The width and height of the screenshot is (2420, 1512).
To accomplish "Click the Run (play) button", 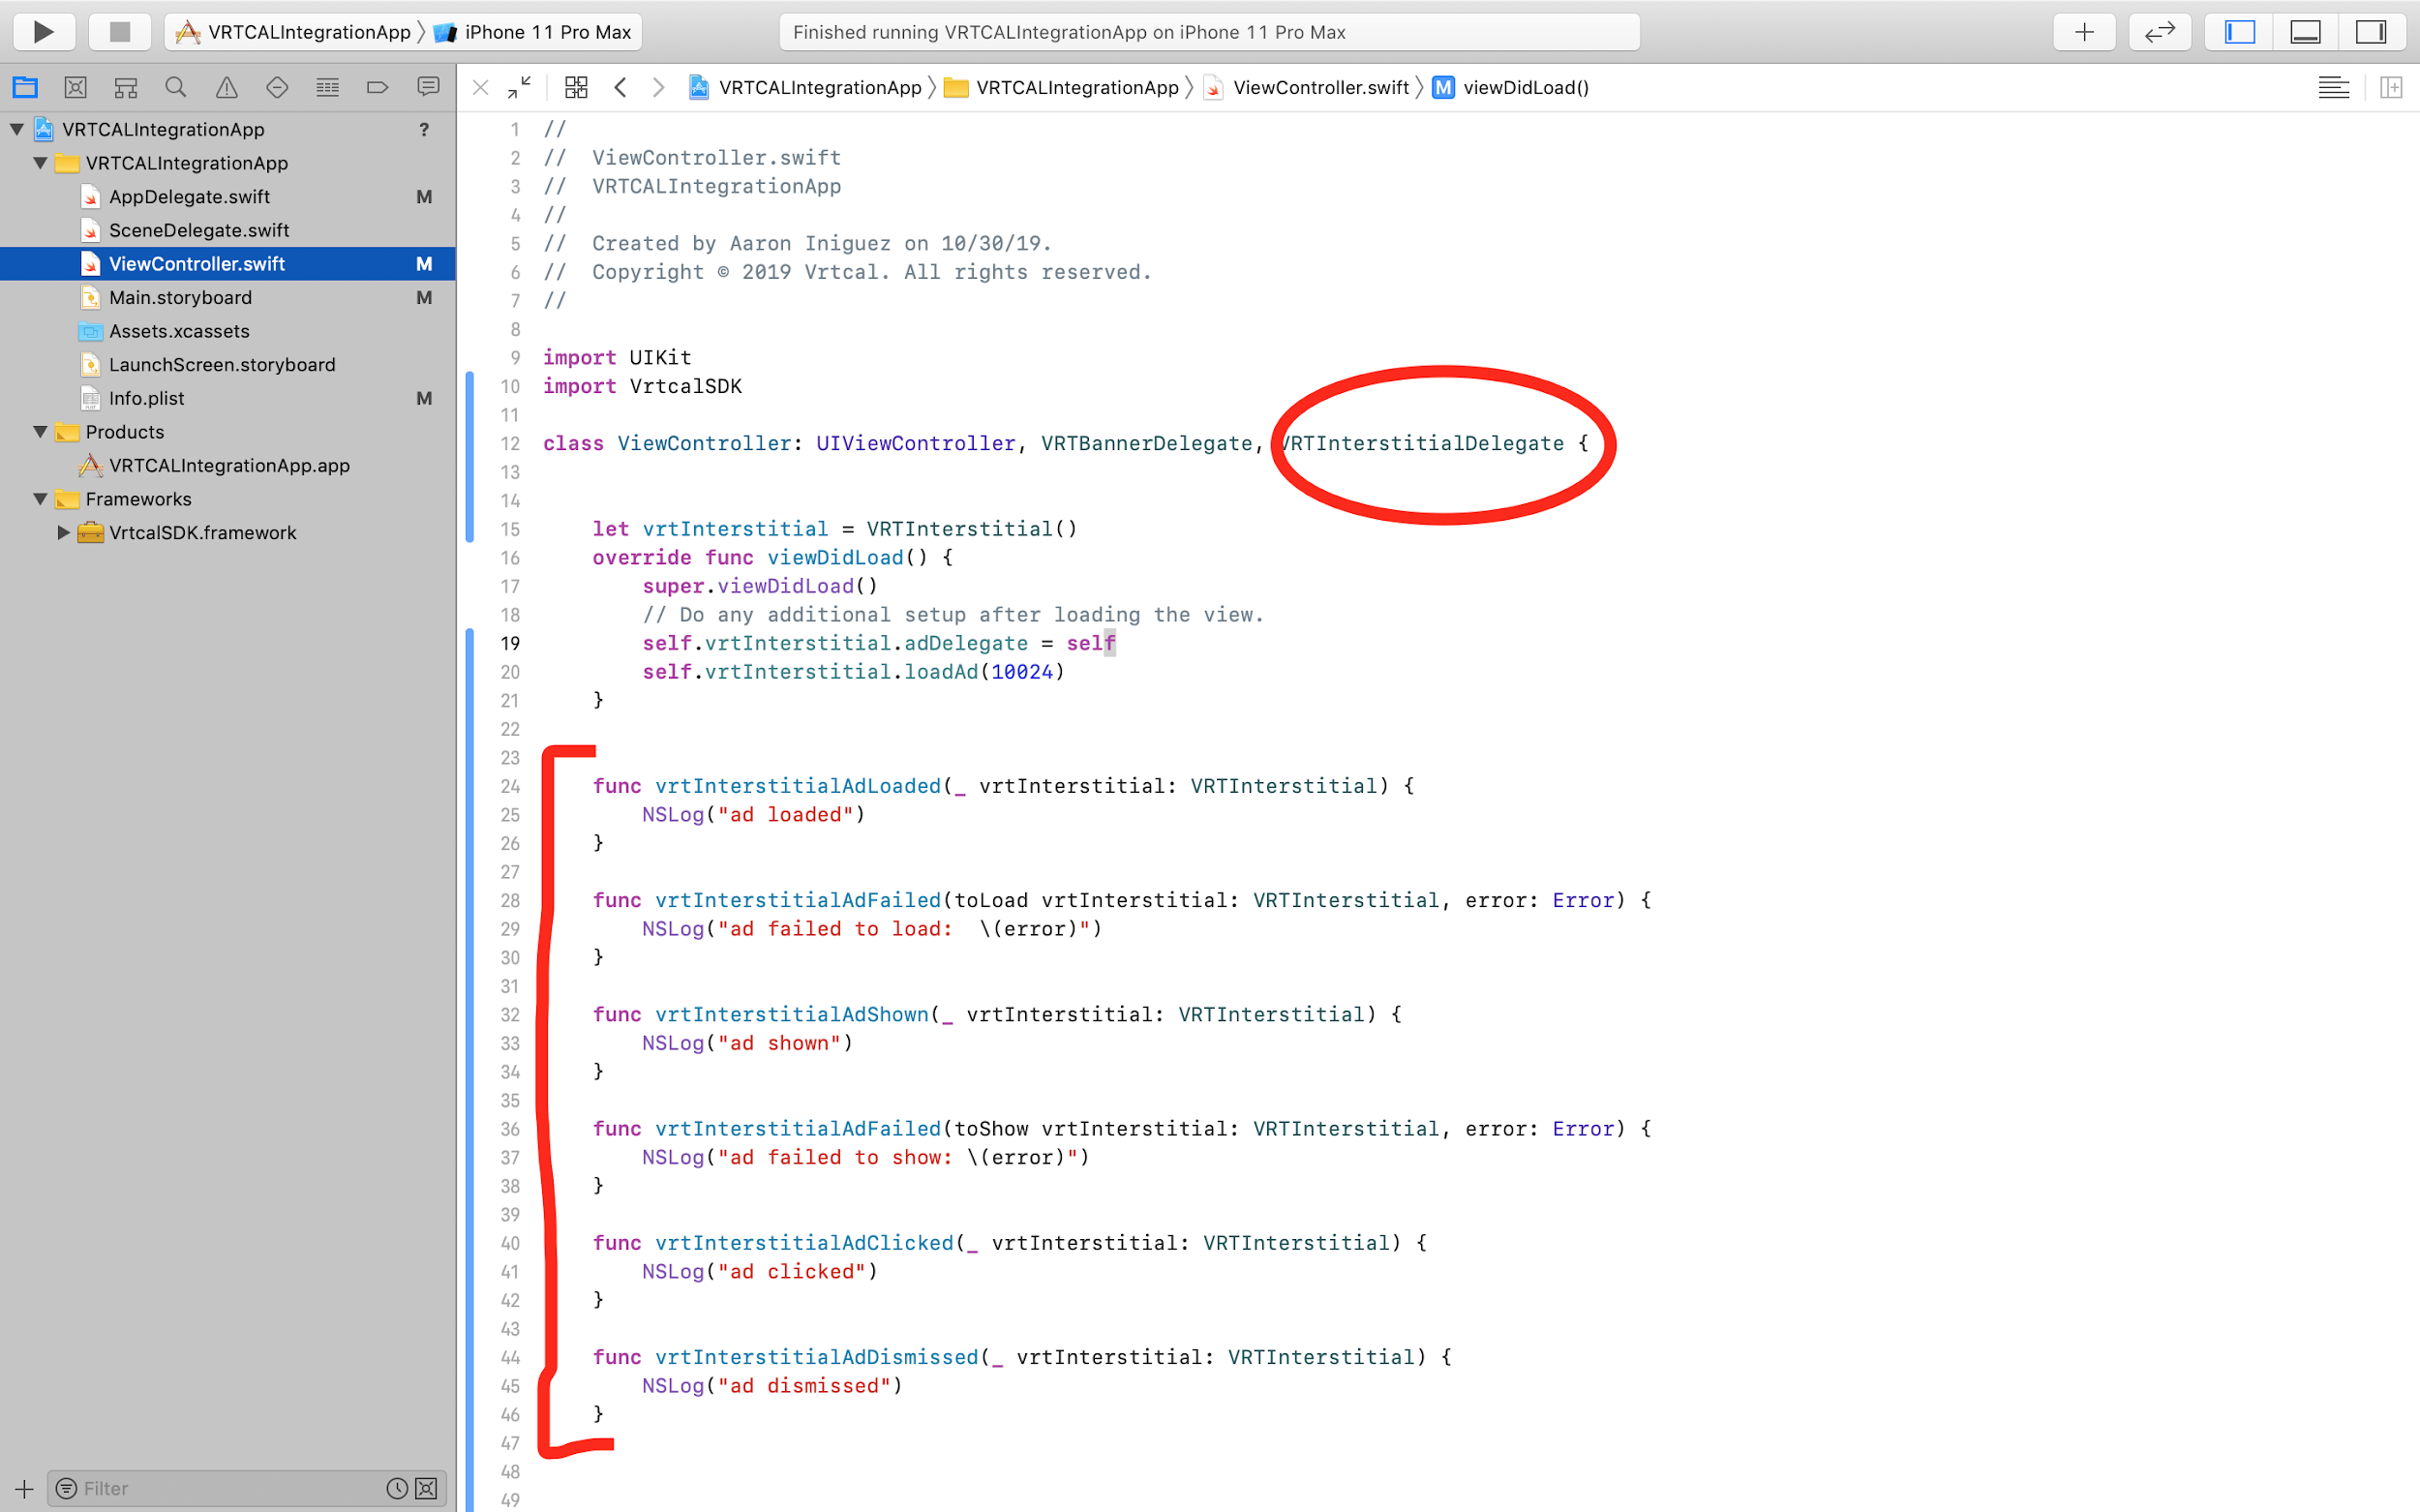I will point(43,32).
